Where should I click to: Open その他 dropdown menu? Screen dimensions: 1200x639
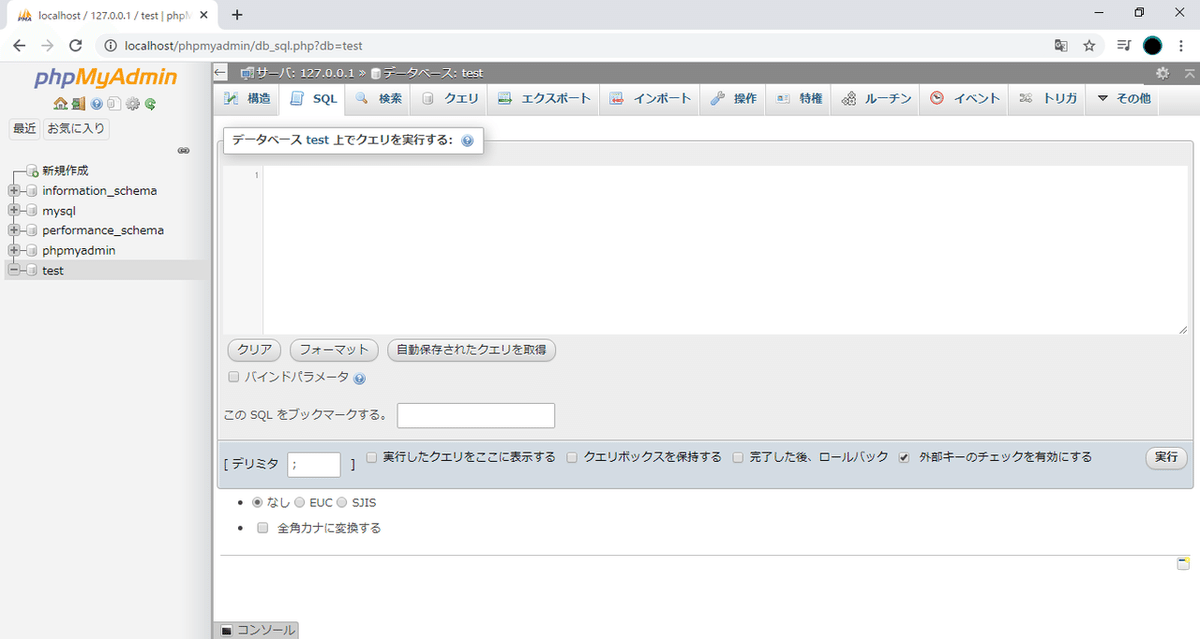pos(1123,98)
